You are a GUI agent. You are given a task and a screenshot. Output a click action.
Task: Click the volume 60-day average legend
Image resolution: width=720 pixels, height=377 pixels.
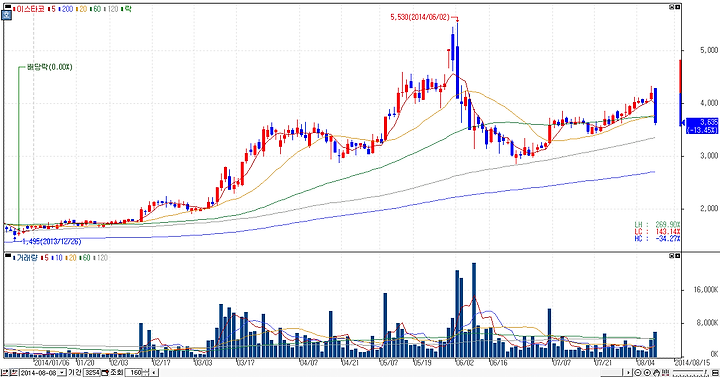click(x=84, y=258)
